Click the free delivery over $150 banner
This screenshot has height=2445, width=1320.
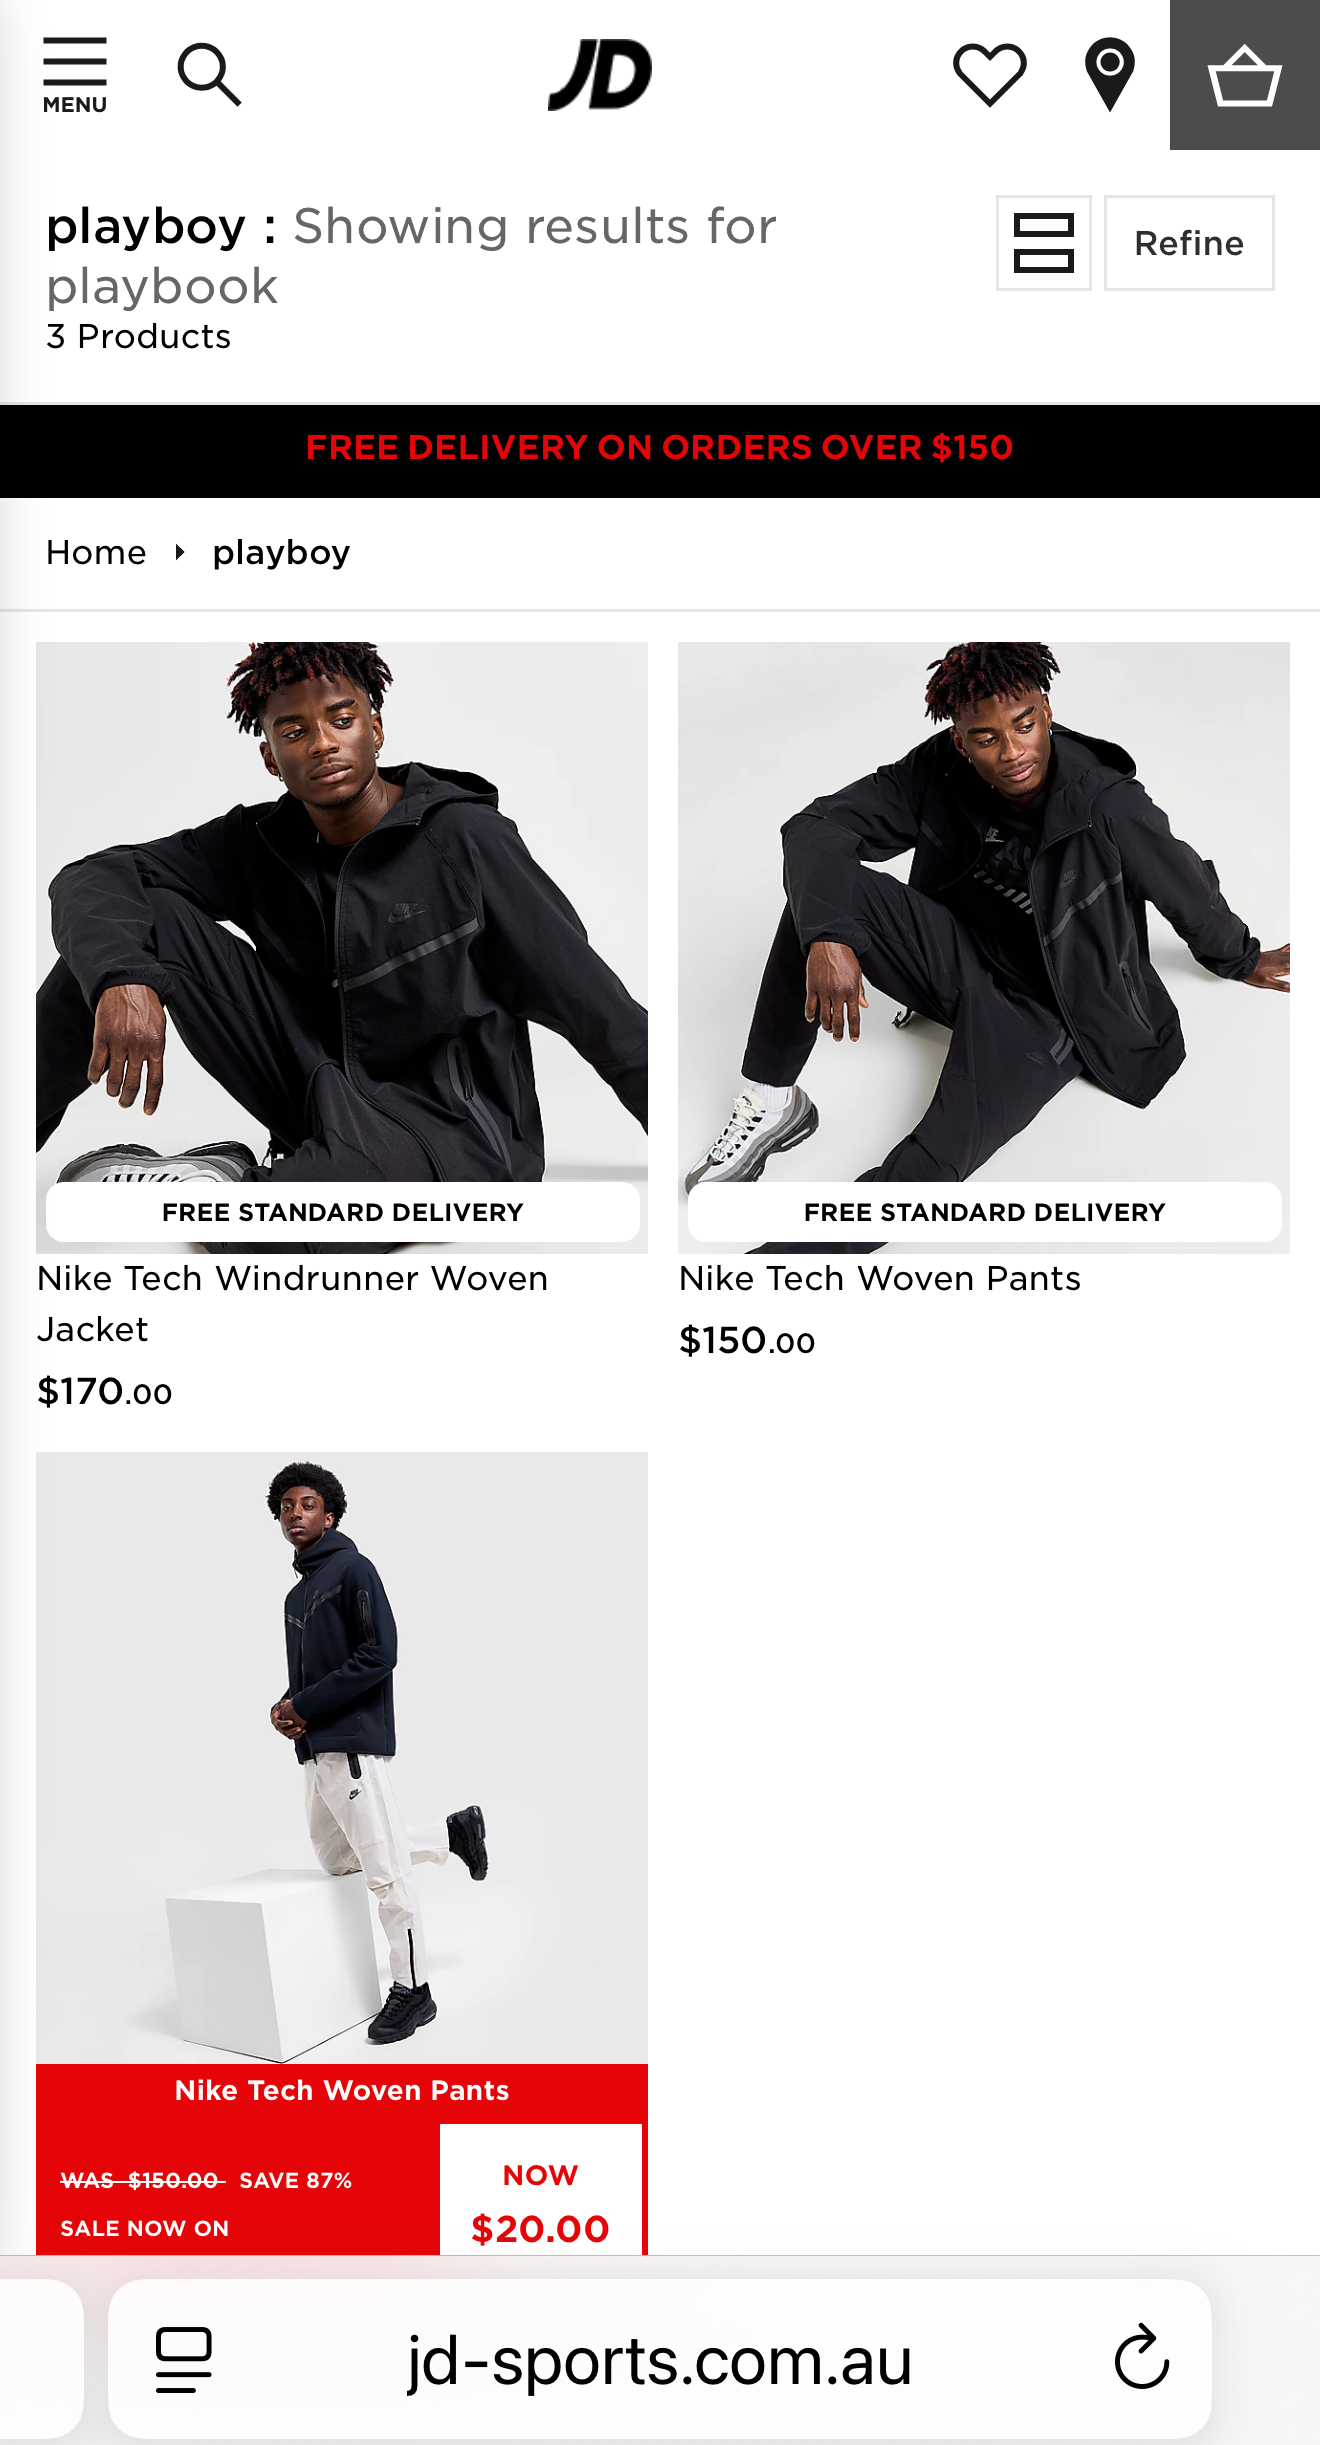[660, 448]
